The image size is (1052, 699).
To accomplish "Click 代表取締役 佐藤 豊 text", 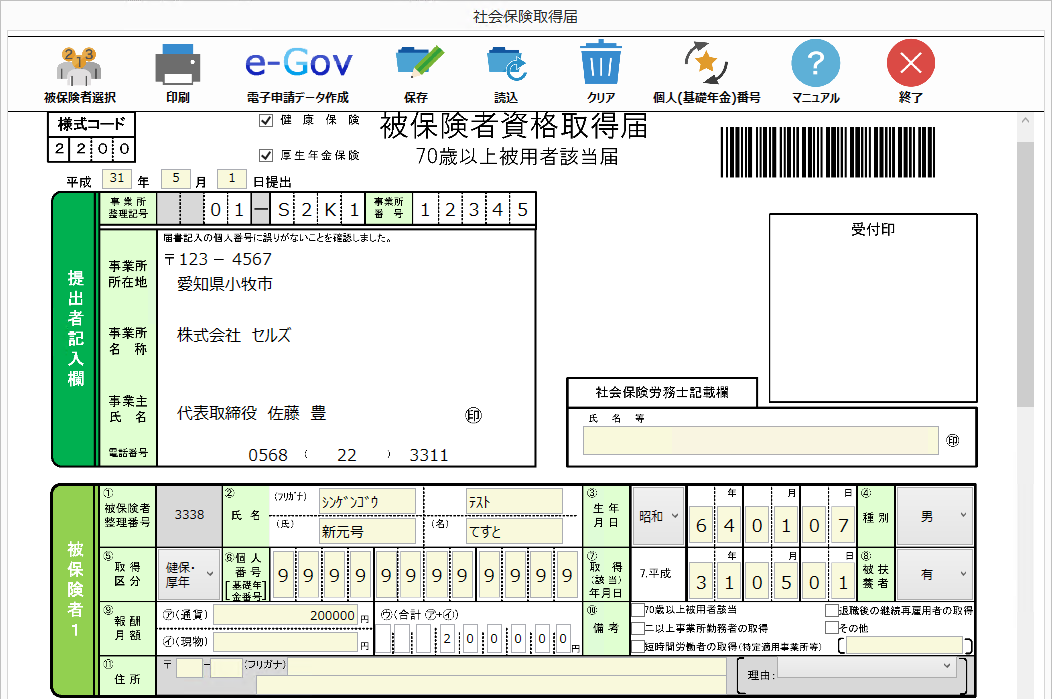I will click(252, 413).
